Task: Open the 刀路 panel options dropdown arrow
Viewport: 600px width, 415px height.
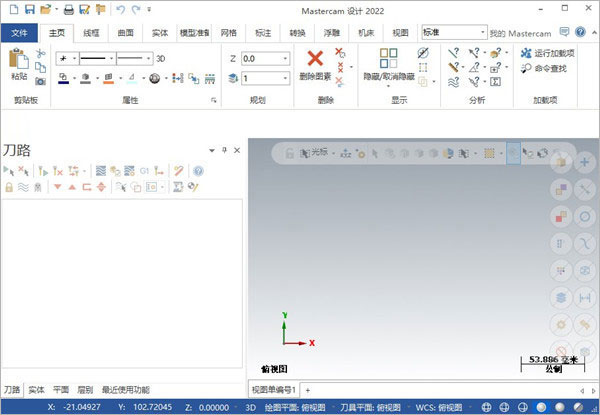Action: point(212,150)
